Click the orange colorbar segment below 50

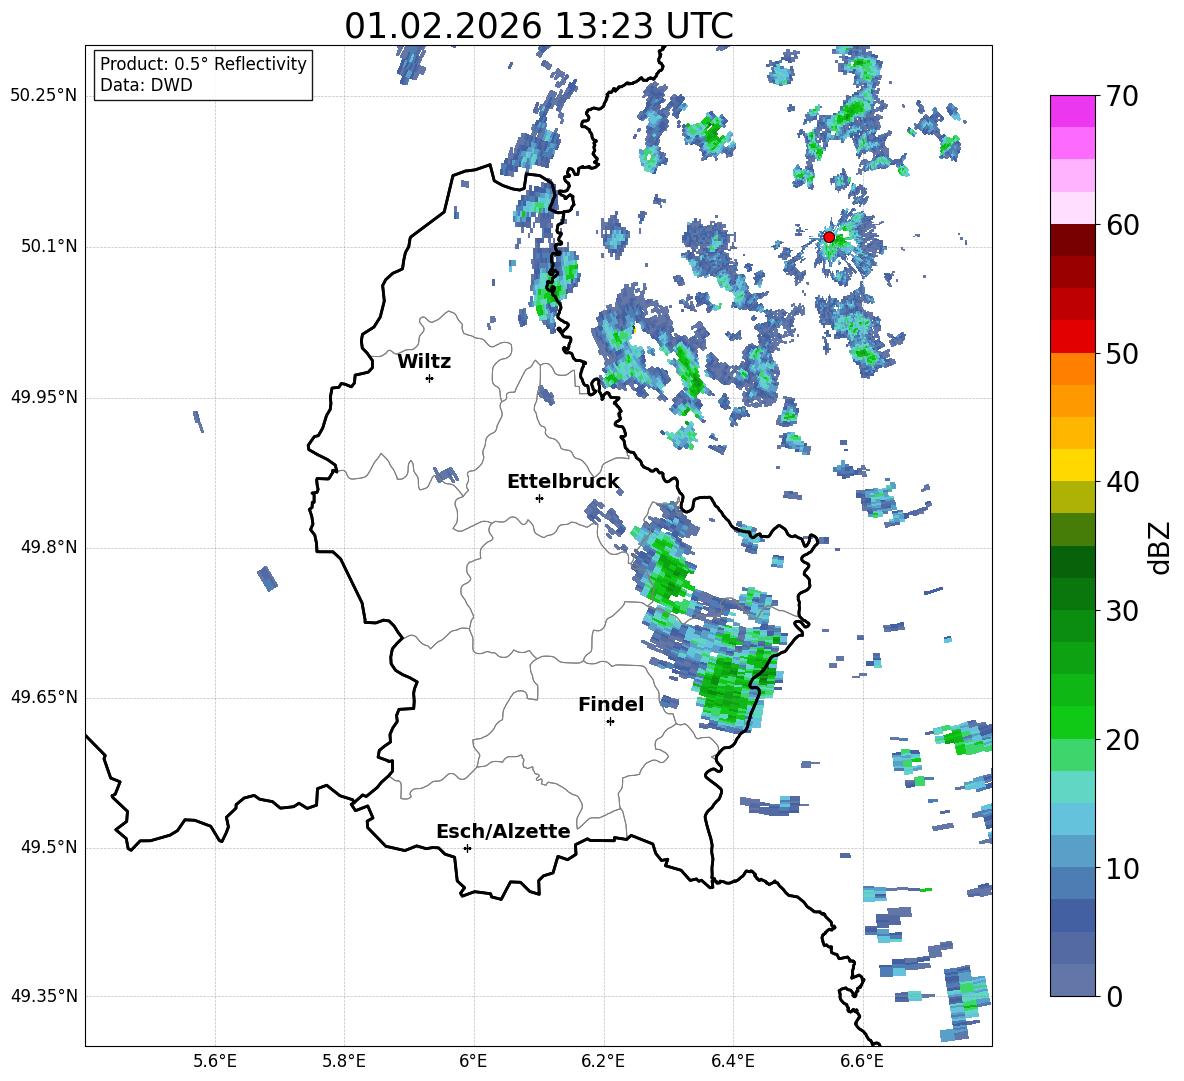[x=1072, y=369]
